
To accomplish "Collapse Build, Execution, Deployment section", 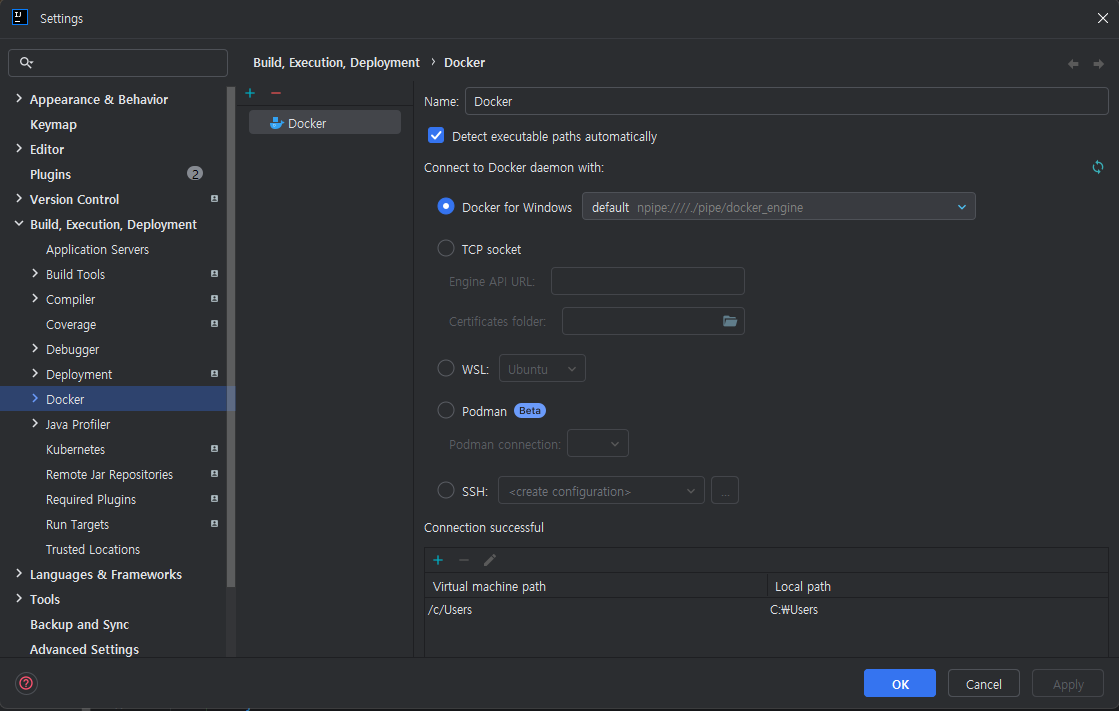I will 19,223.
